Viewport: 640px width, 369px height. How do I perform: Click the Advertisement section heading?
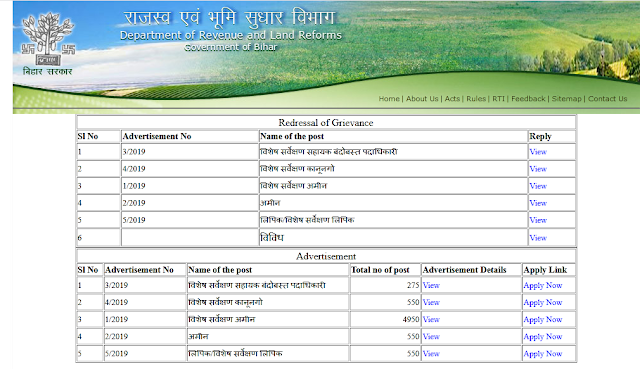(326, 257)
